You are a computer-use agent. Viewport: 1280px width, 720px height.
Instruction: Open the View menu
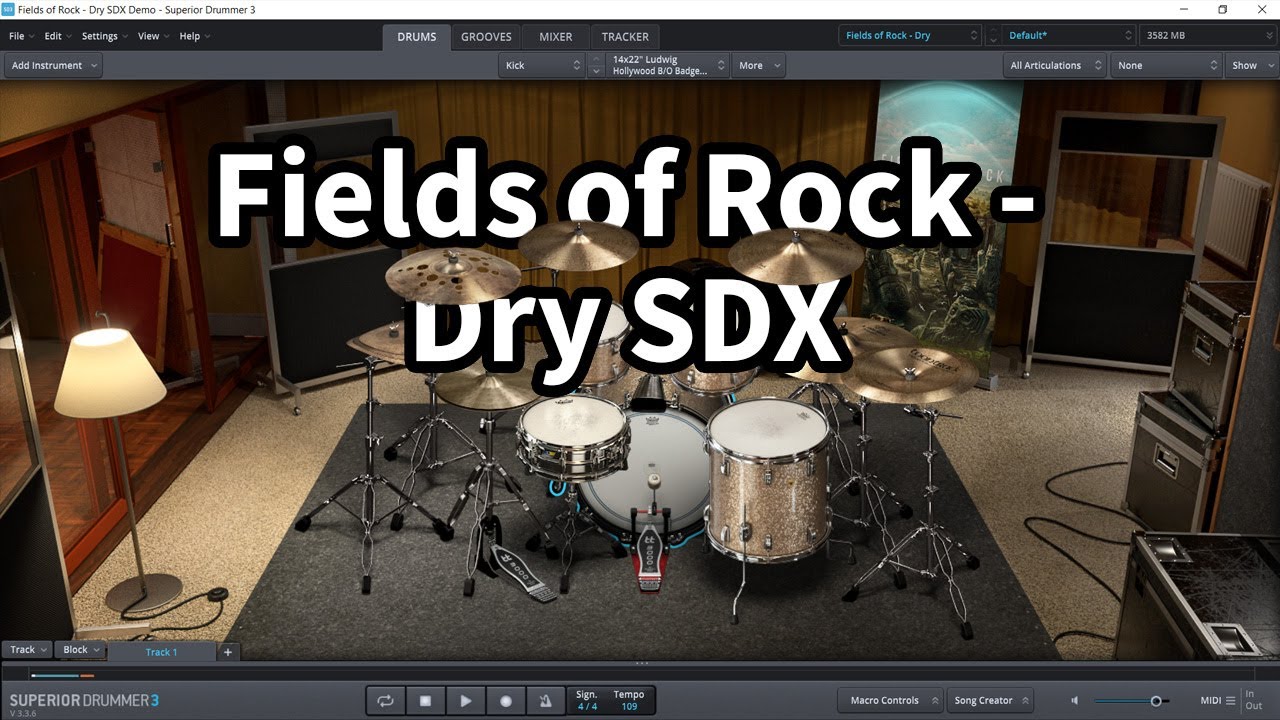(153, 36)
